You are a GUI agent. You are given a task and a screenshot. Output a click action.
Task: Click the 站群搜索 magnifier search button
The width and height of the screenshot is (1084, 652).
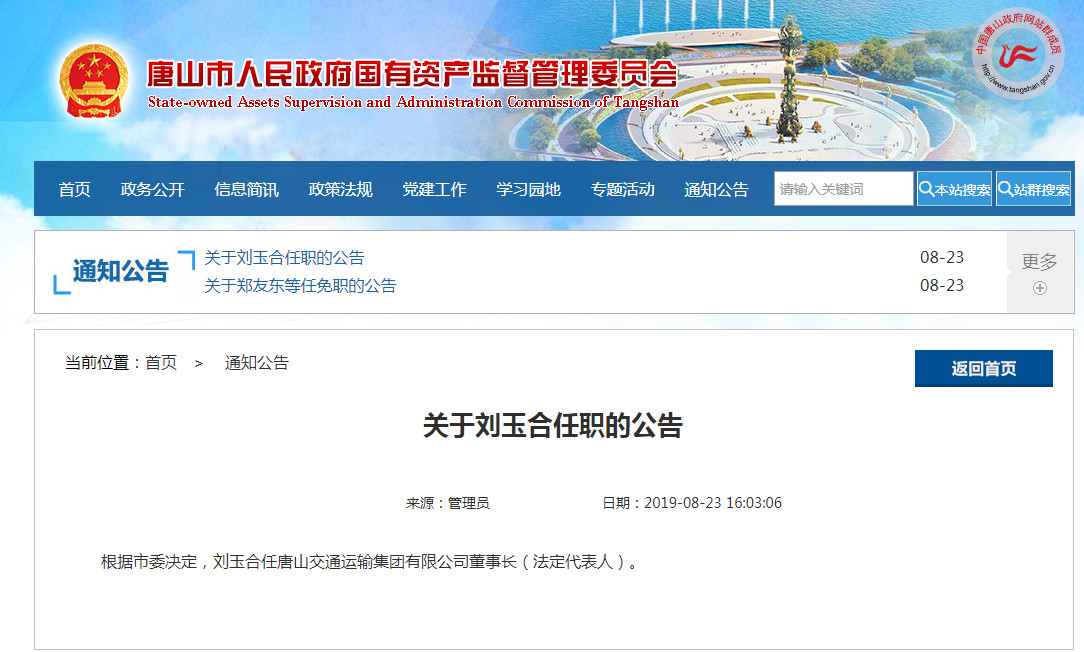pos(1033,189)
